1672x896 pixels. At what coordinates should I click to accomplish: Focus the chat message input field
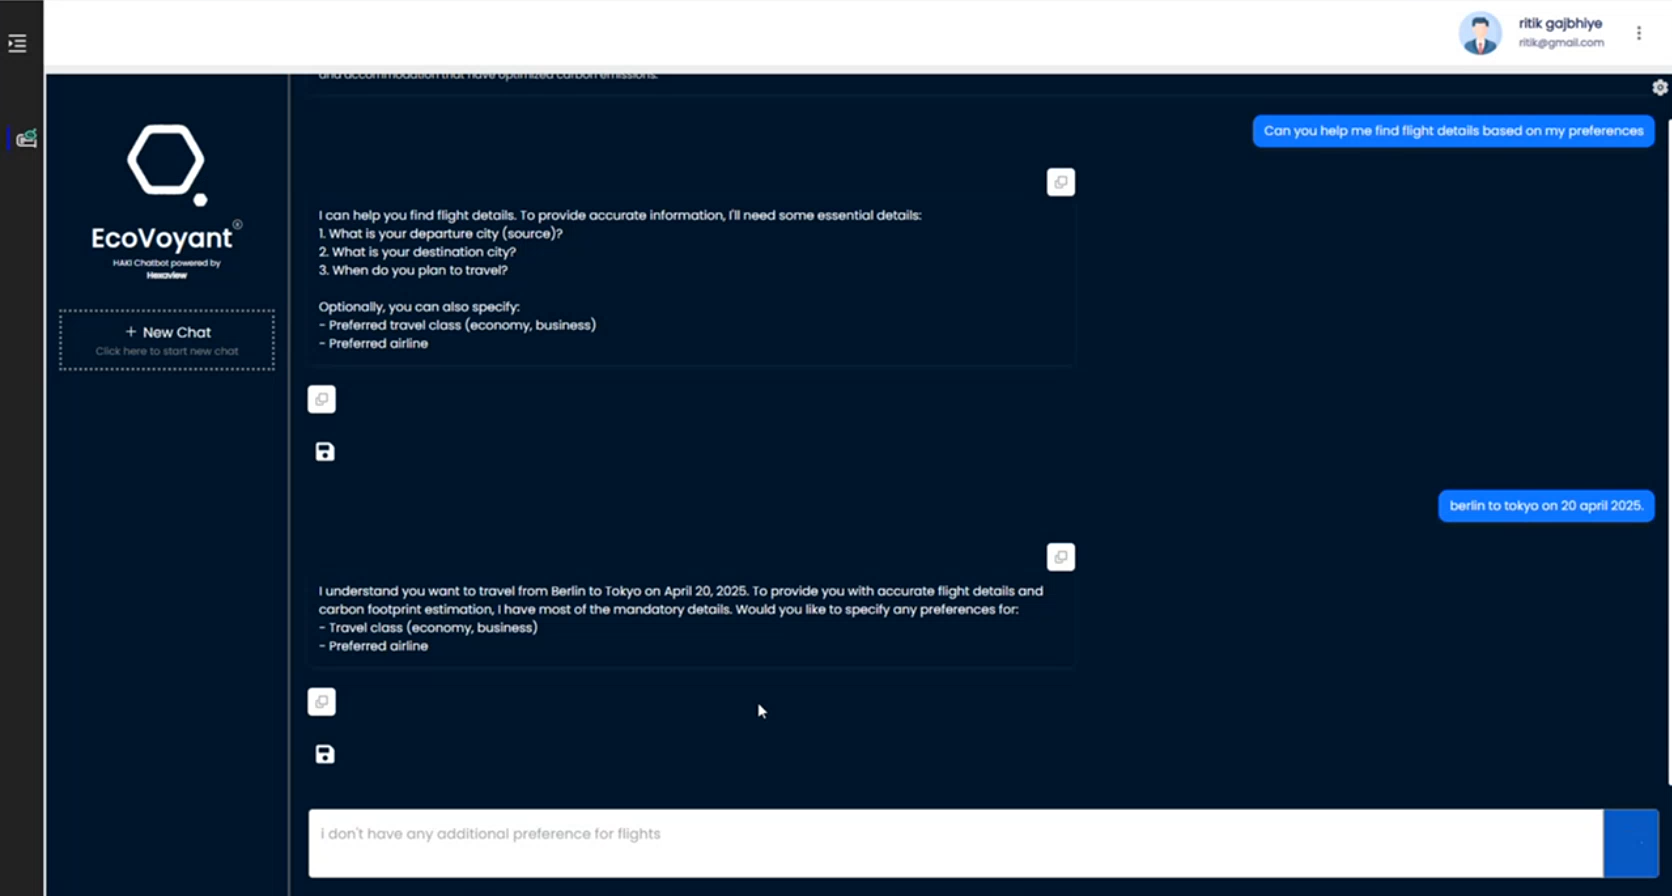(955, 843)
